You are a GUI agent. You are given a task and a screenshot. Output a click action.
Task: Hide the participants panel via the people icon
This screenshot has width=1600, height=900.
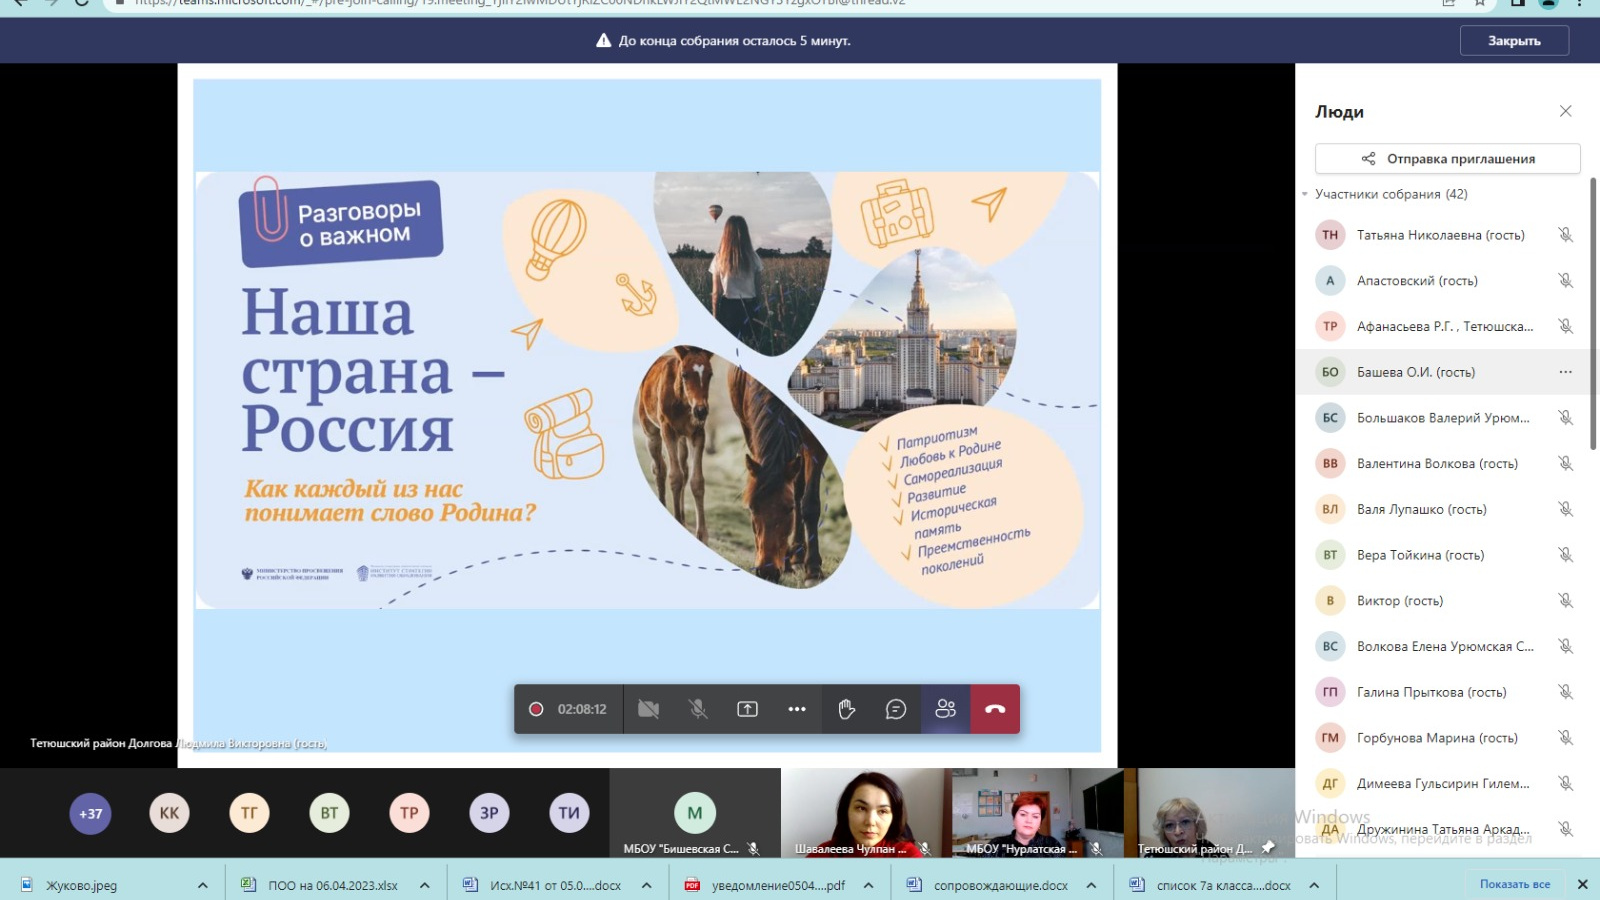pos(945,709)
